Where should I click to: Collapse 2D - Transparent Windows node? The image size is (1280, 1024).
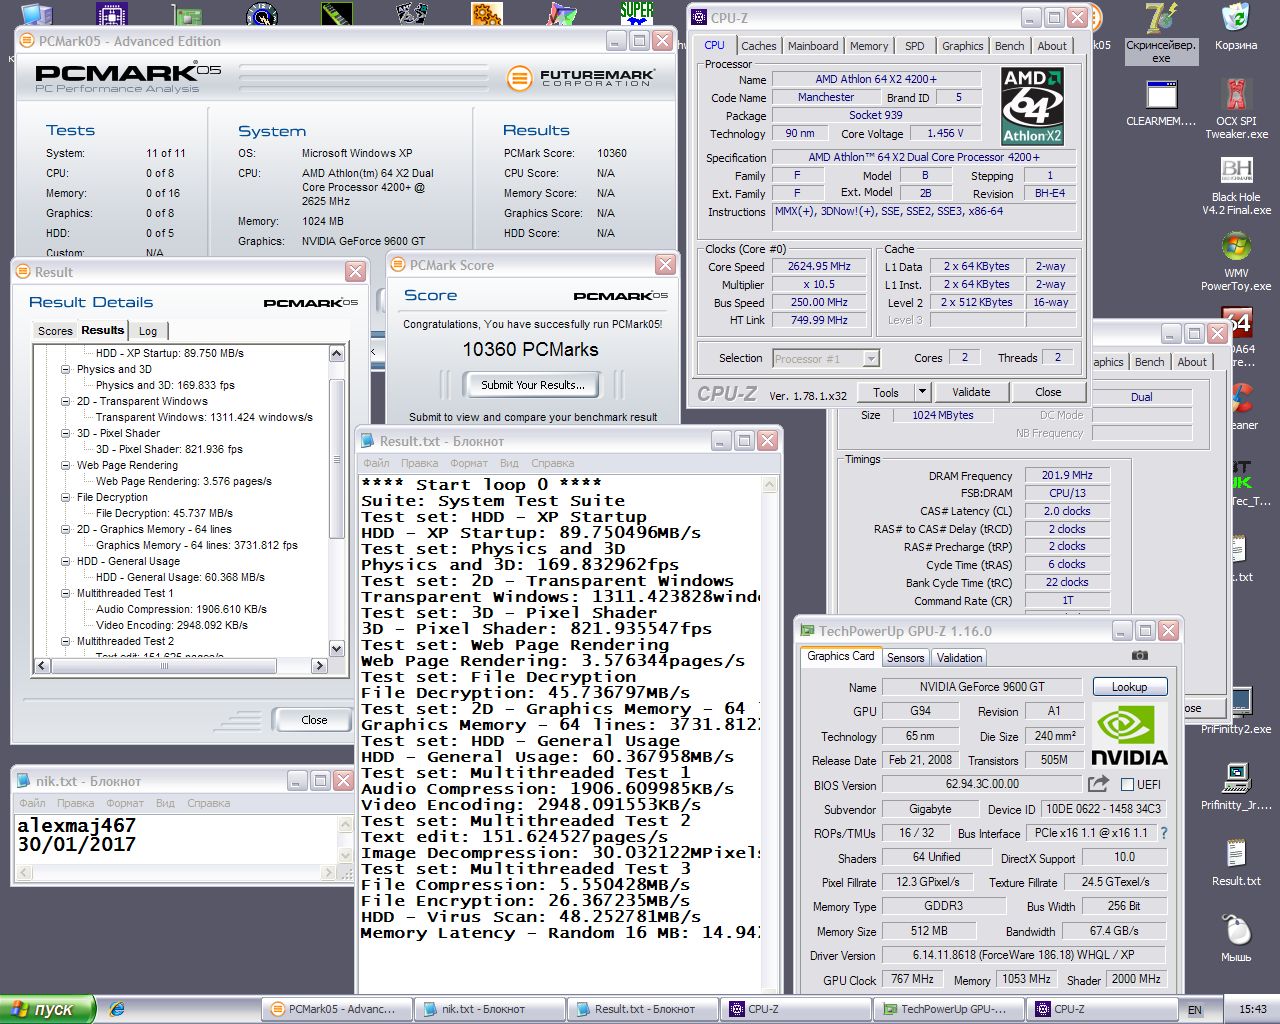65,401
